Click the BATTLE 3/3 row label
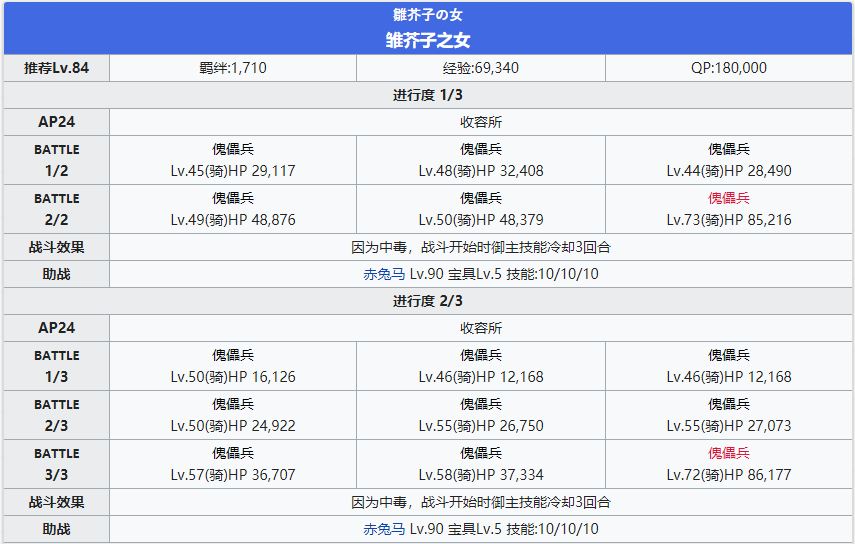 coord(56,464)
